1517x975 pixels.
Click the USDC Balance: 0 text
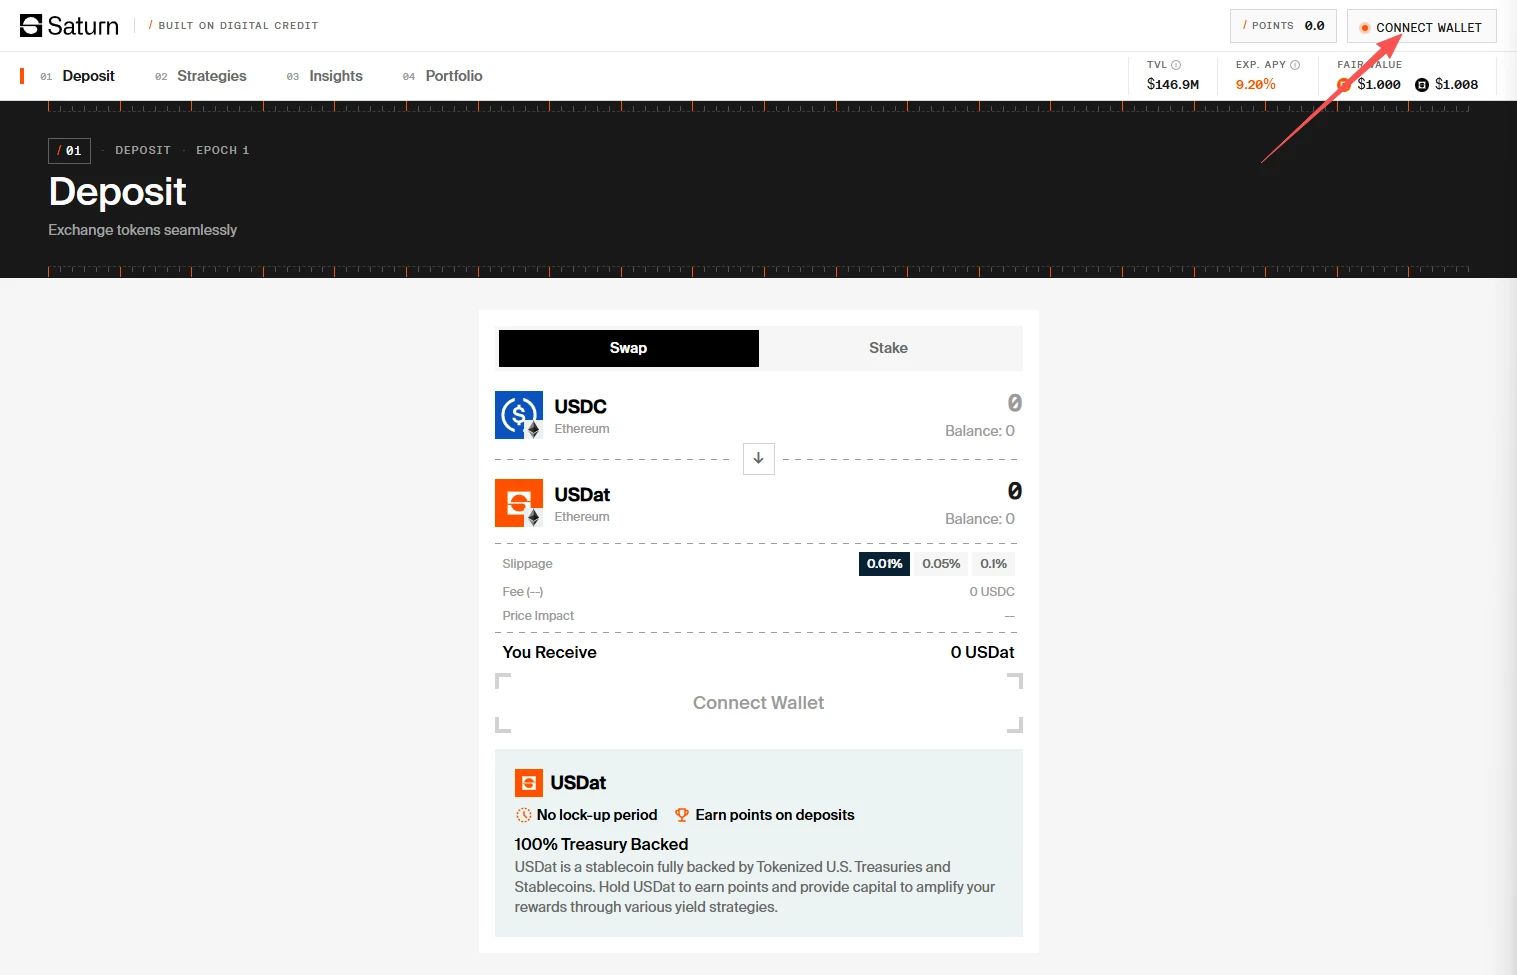pyautogui.click(x=980, y=431)
